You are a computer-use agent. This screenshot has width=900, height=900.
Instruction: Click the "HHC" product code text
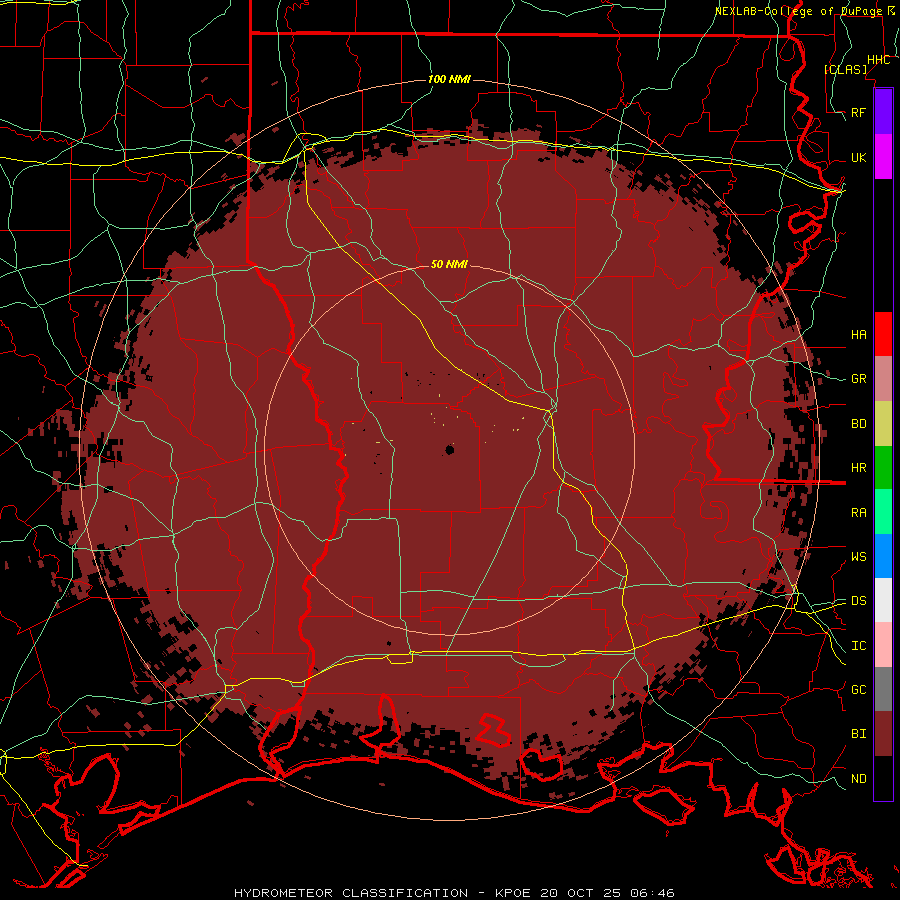tap(878, 60)
